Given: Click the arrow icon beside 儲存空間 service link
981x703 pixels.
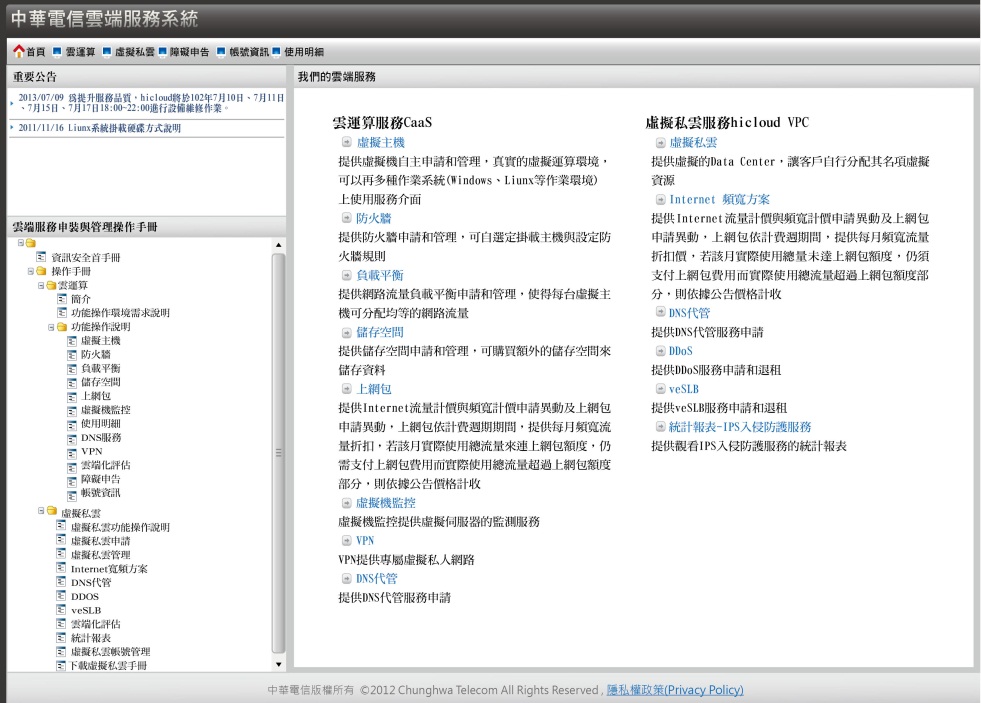Looking at the screenshot, I should point(347,332).
